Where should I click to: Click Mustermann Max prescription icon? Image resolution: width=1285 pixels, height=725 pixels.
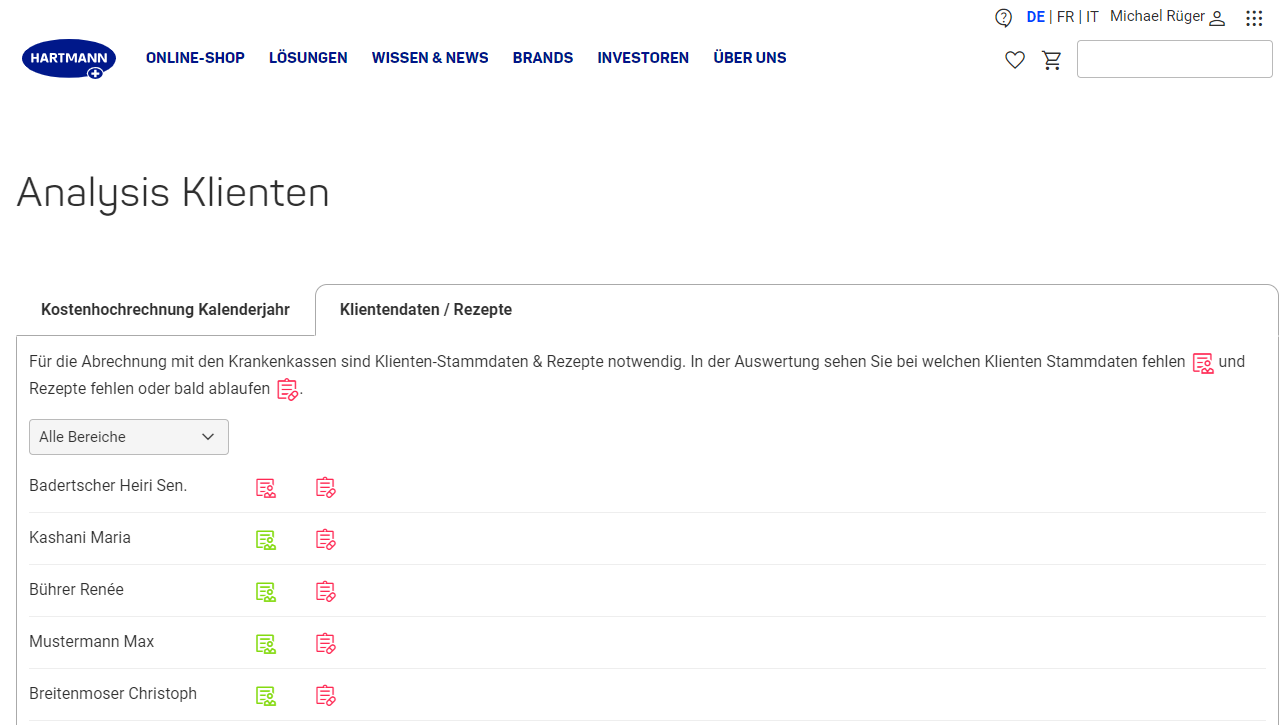325,644
